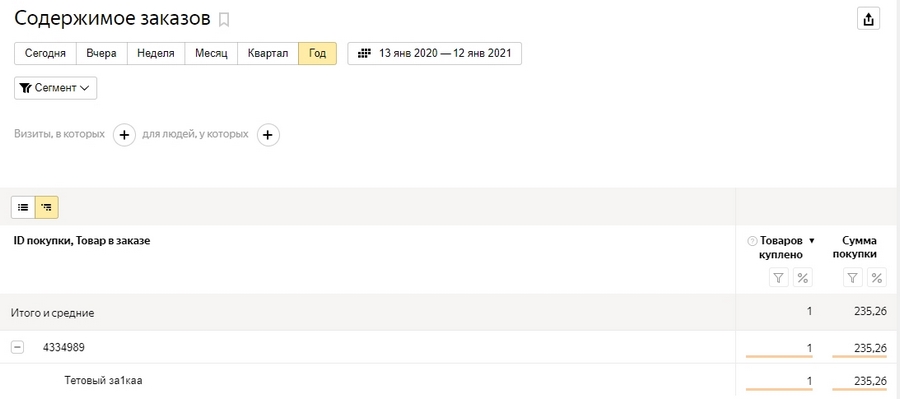
Task: Toggle percent display for Сумма покупки
Action: pos(876,278)
